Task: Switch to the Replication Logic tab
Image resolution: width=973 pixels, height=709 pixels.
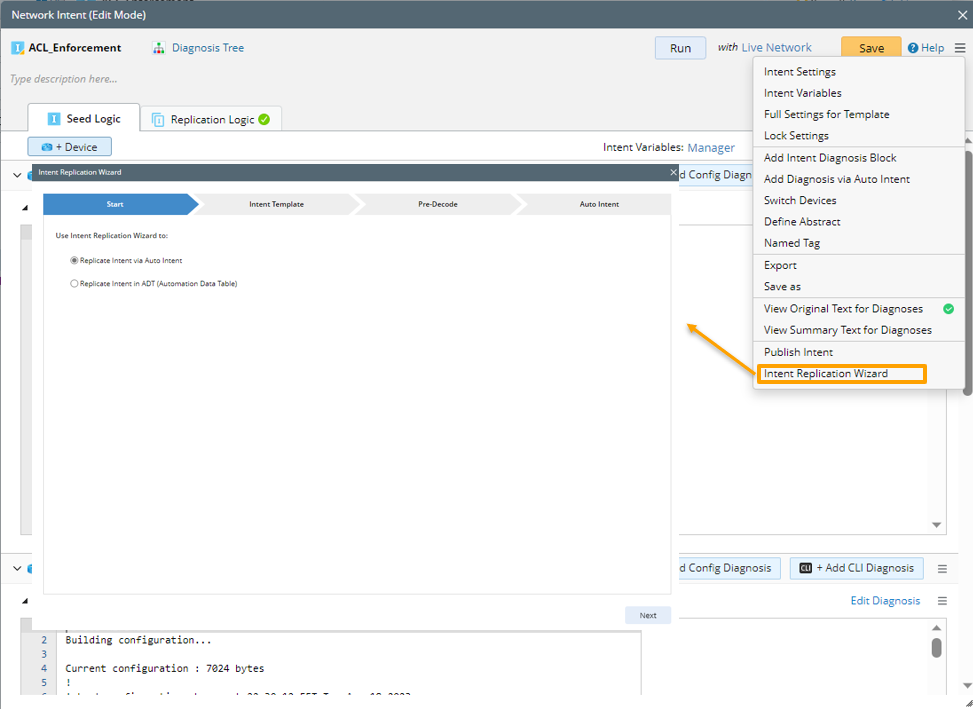Action: click(x=211, y=119)
